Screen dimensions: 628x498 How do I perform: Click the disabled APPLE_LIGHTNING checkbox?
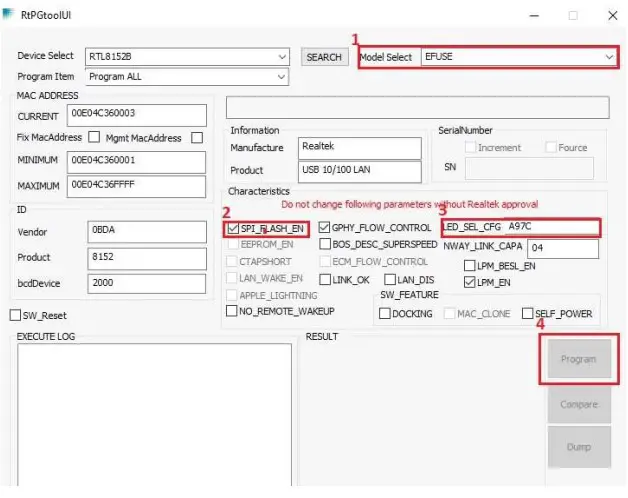pos(232,295)
